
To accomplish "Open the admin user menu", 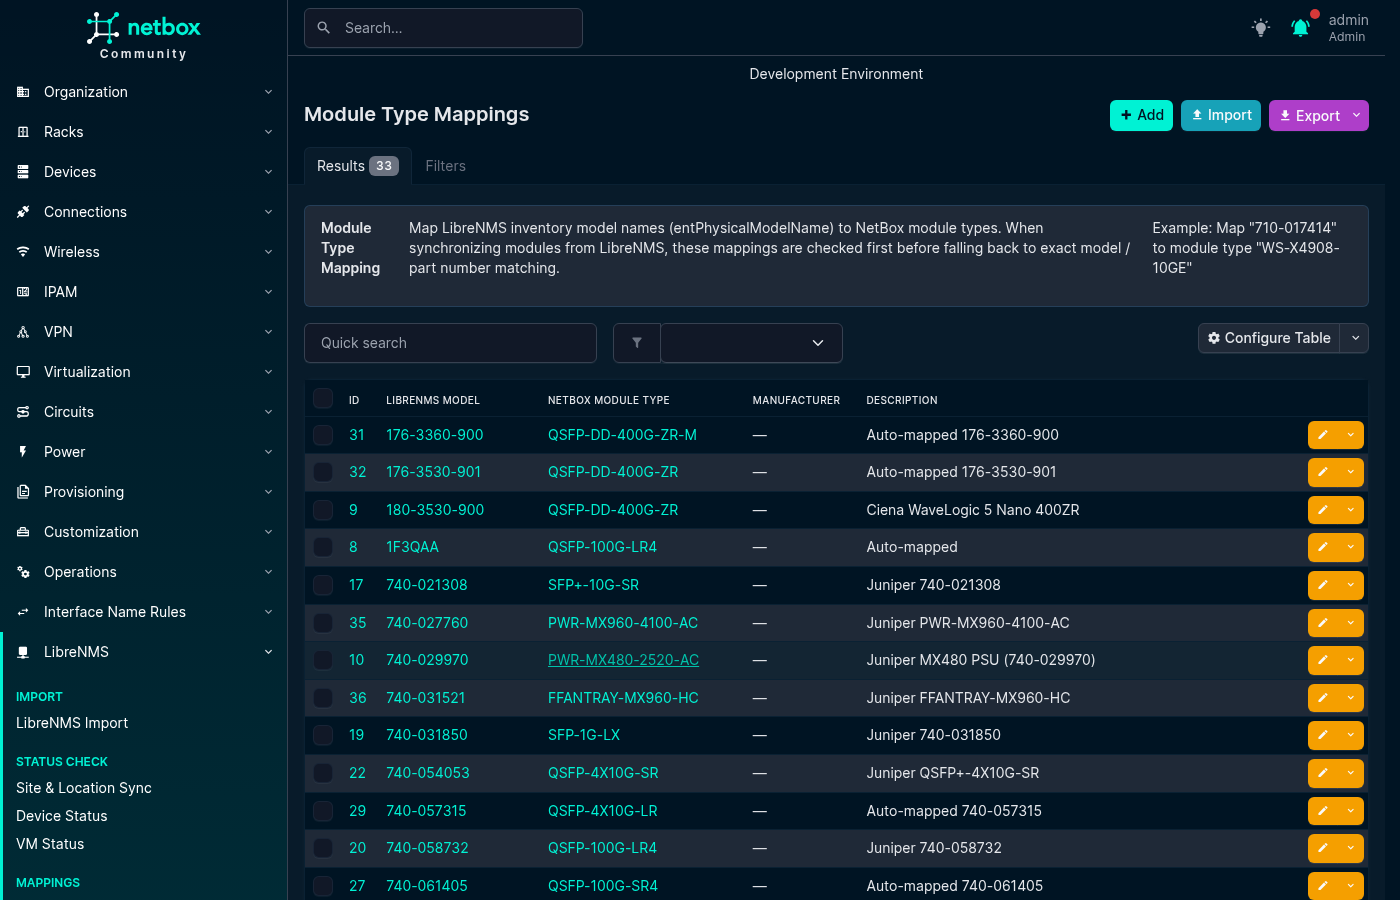I will coord(1348,28).
